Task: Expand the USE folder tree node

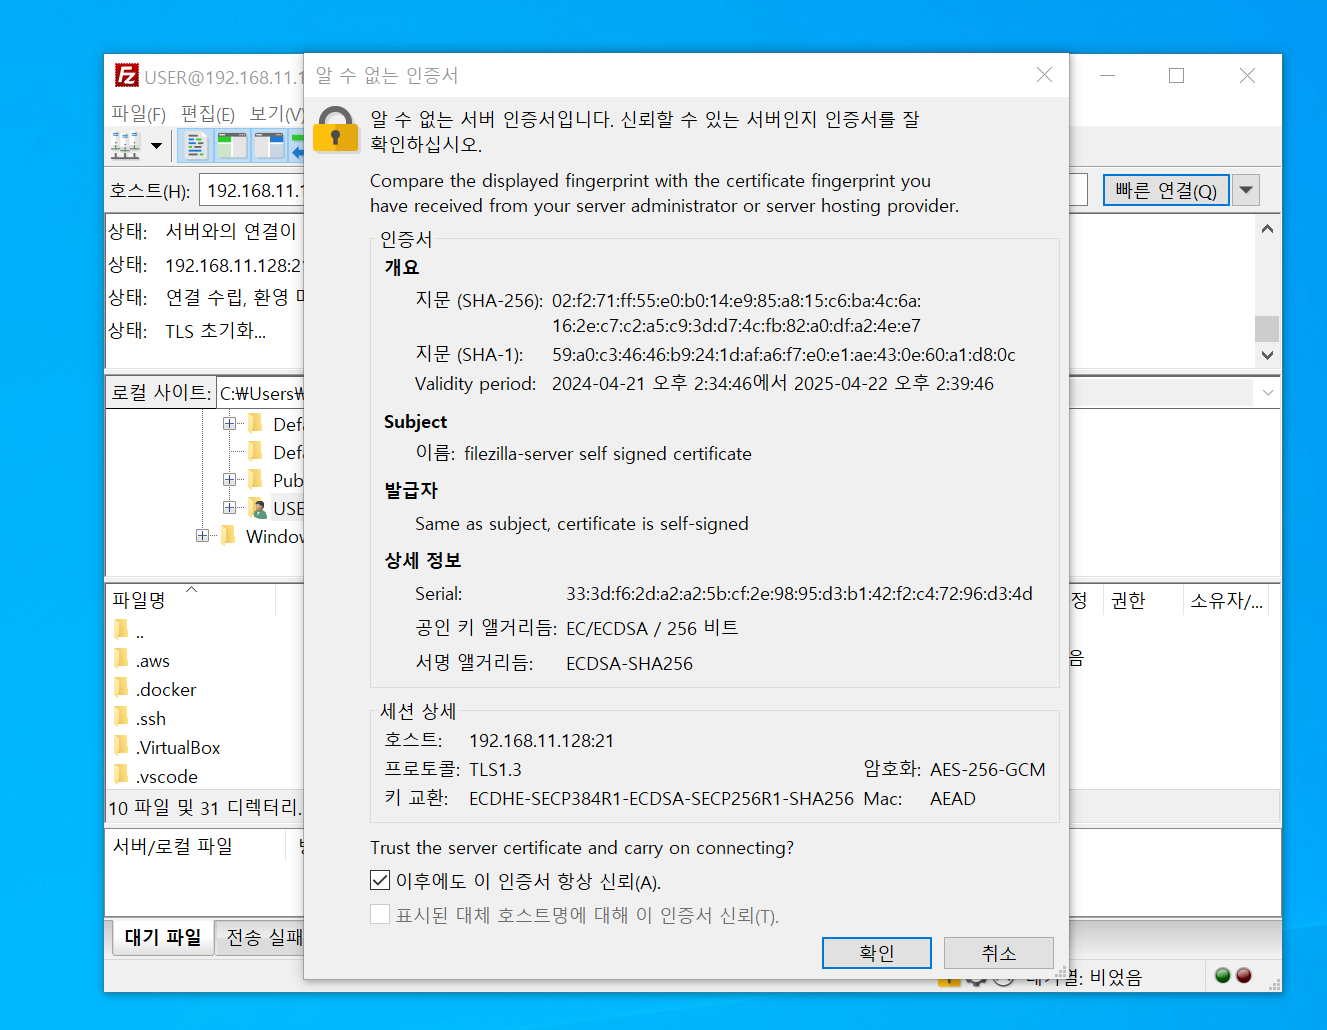Action: tap(229, 508)
